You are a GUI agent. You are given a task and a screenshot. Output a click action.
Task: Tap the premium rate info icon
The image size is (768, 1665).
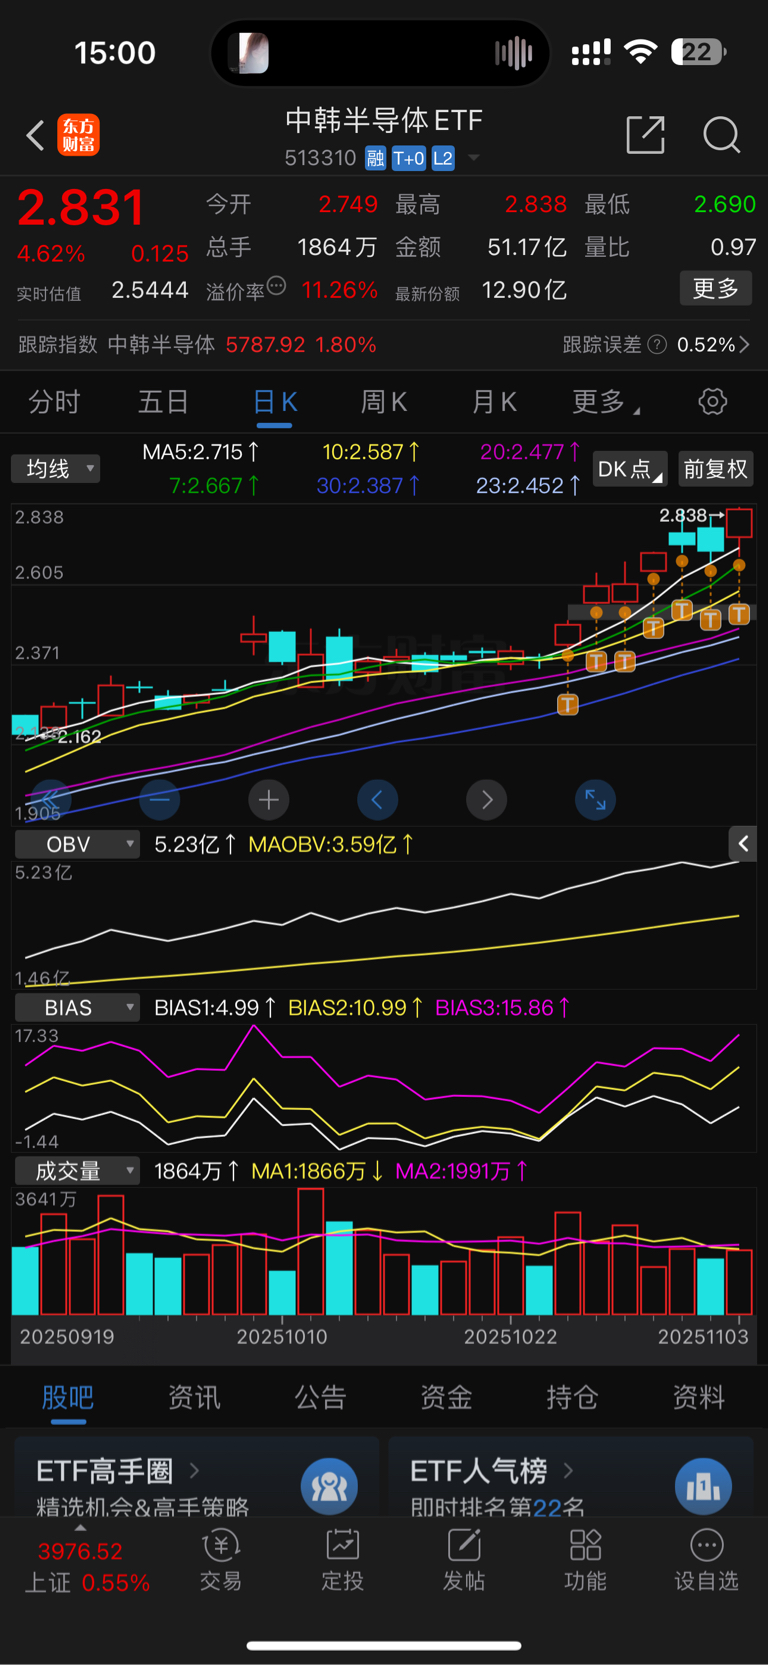pyautogui.click(x=277, y=286)
